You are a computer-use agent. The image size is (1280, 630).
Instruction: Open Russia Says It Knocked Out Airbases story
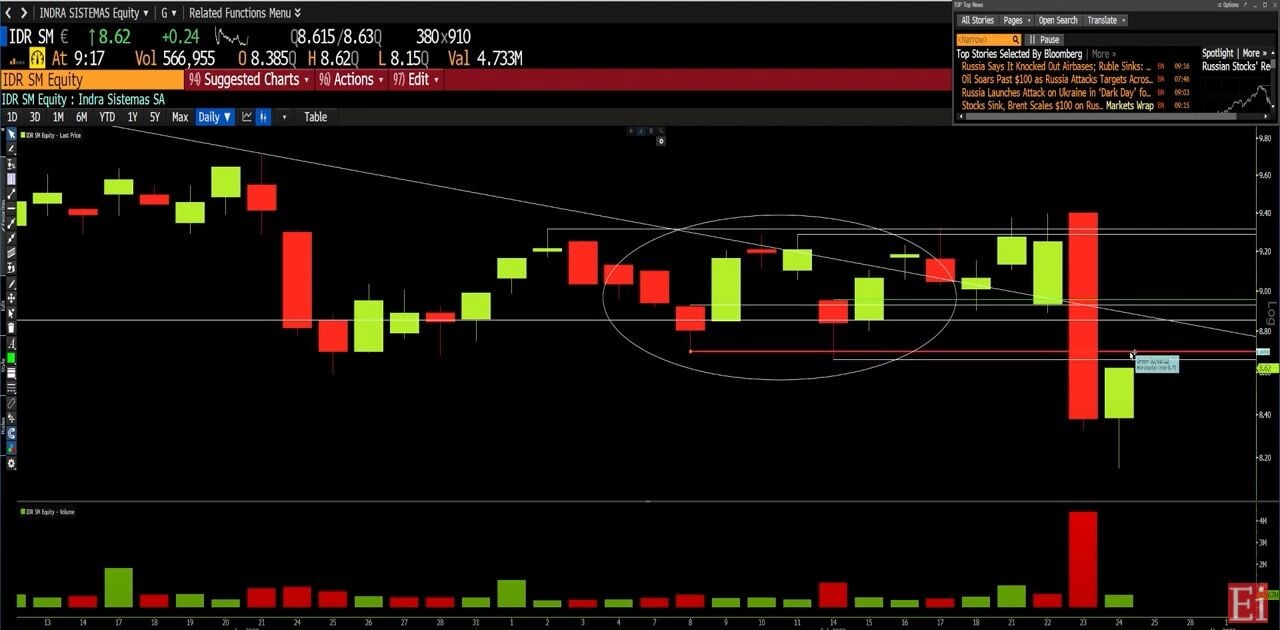pos(1056,66)
